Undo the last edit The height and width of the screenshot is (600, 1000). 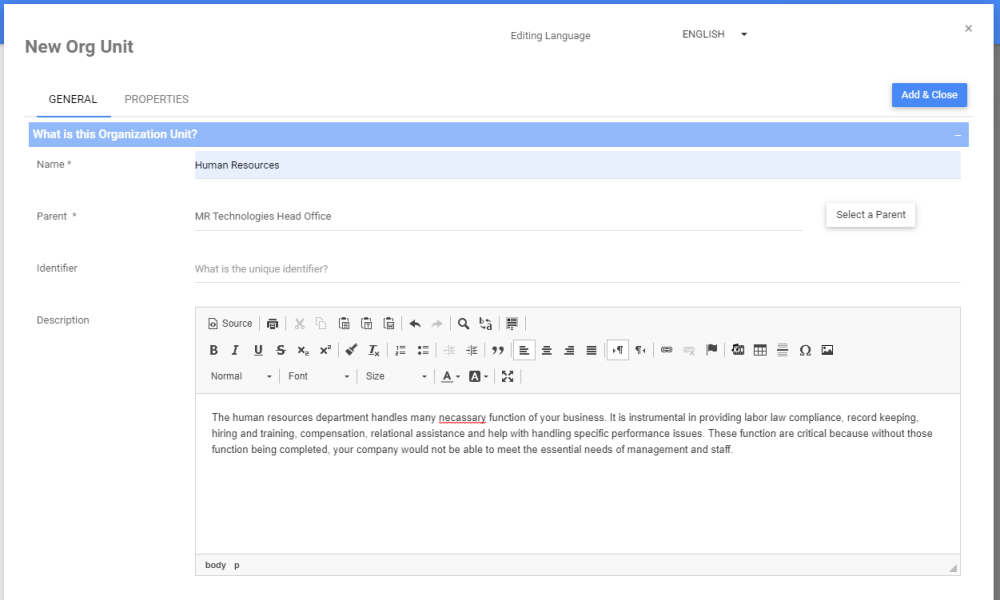coord(415,323)
